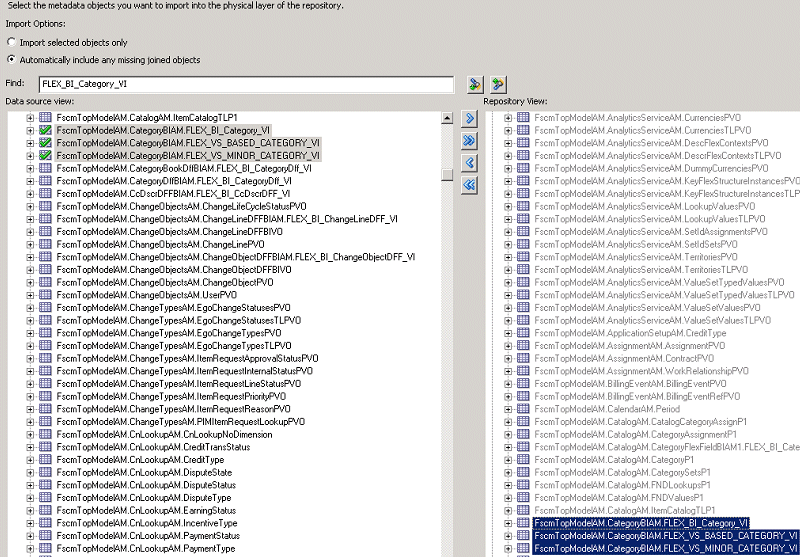800x557 pixels.
Task: Click the Find Down icon button
Action: coord(476,85)
